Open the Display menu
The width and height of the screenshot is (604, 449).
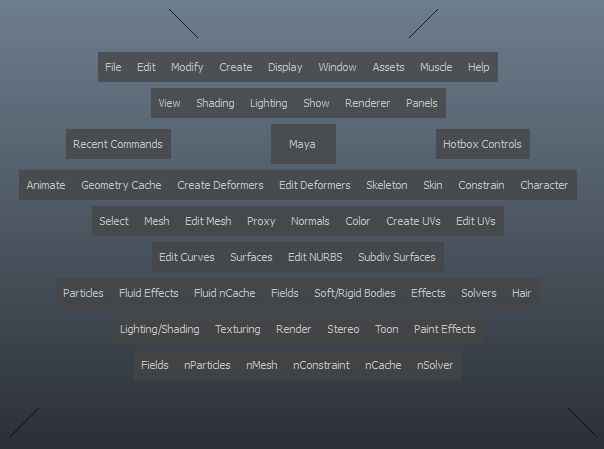(285, 67)
